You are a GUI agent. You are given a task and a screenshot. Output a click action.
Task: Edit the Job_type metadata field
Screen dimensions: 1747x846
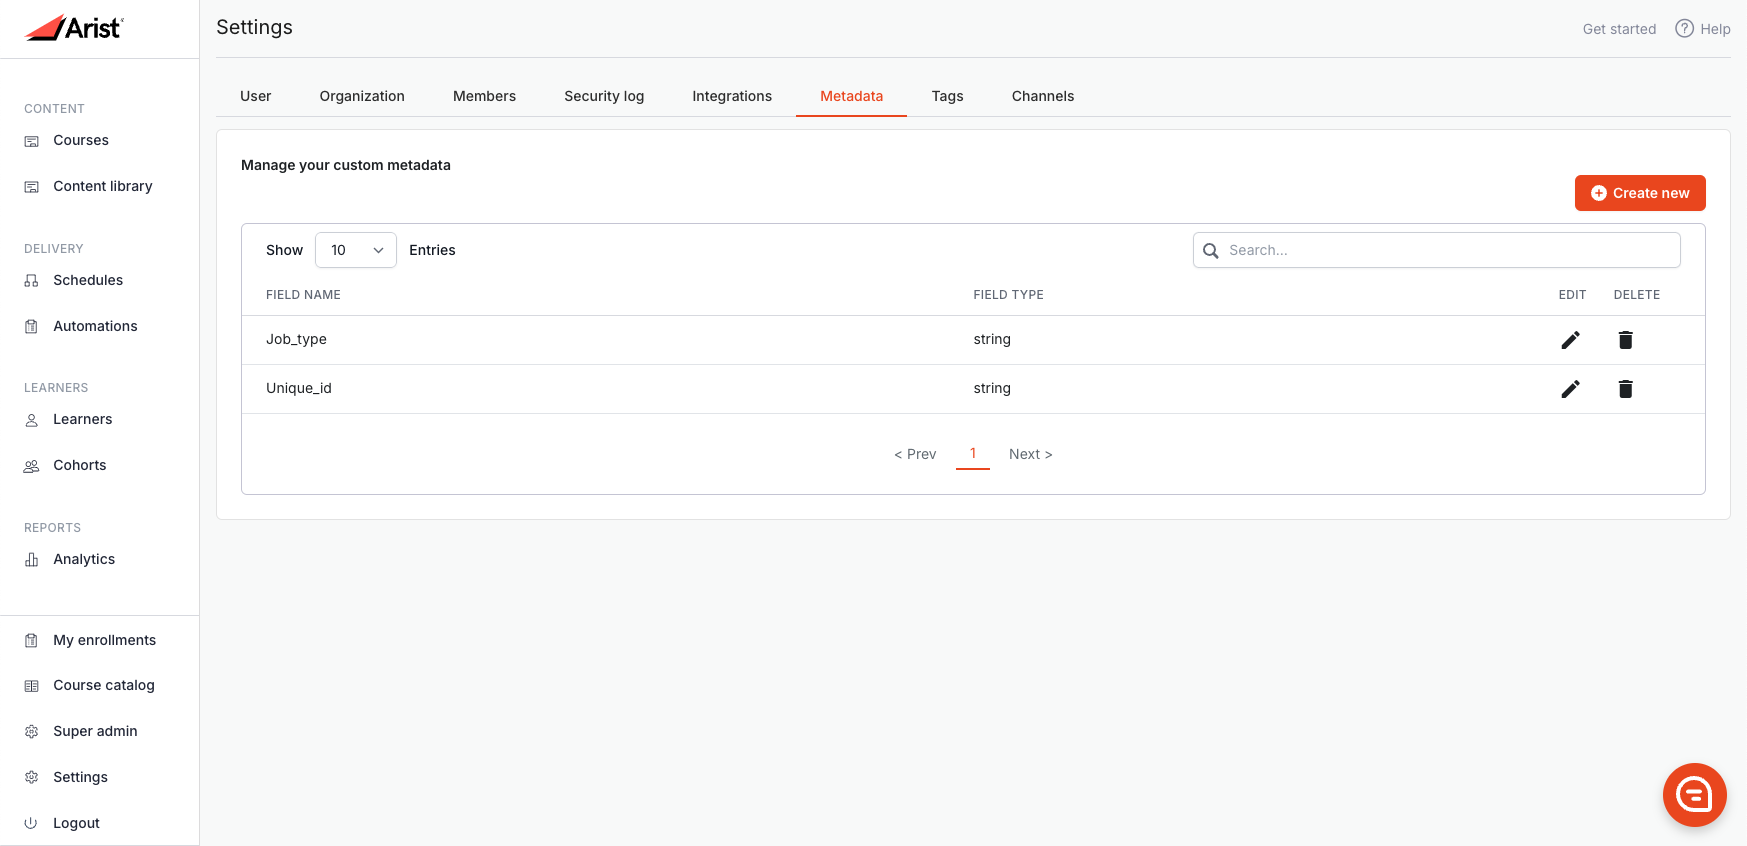[x=1571, y=340]
